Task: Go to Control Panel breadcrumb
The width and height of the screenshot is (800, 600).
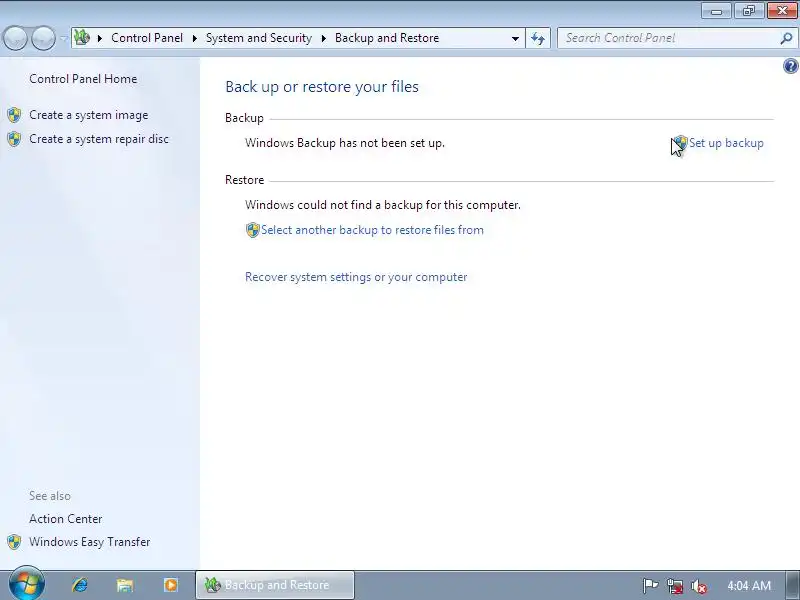Action: pos(147,38)
